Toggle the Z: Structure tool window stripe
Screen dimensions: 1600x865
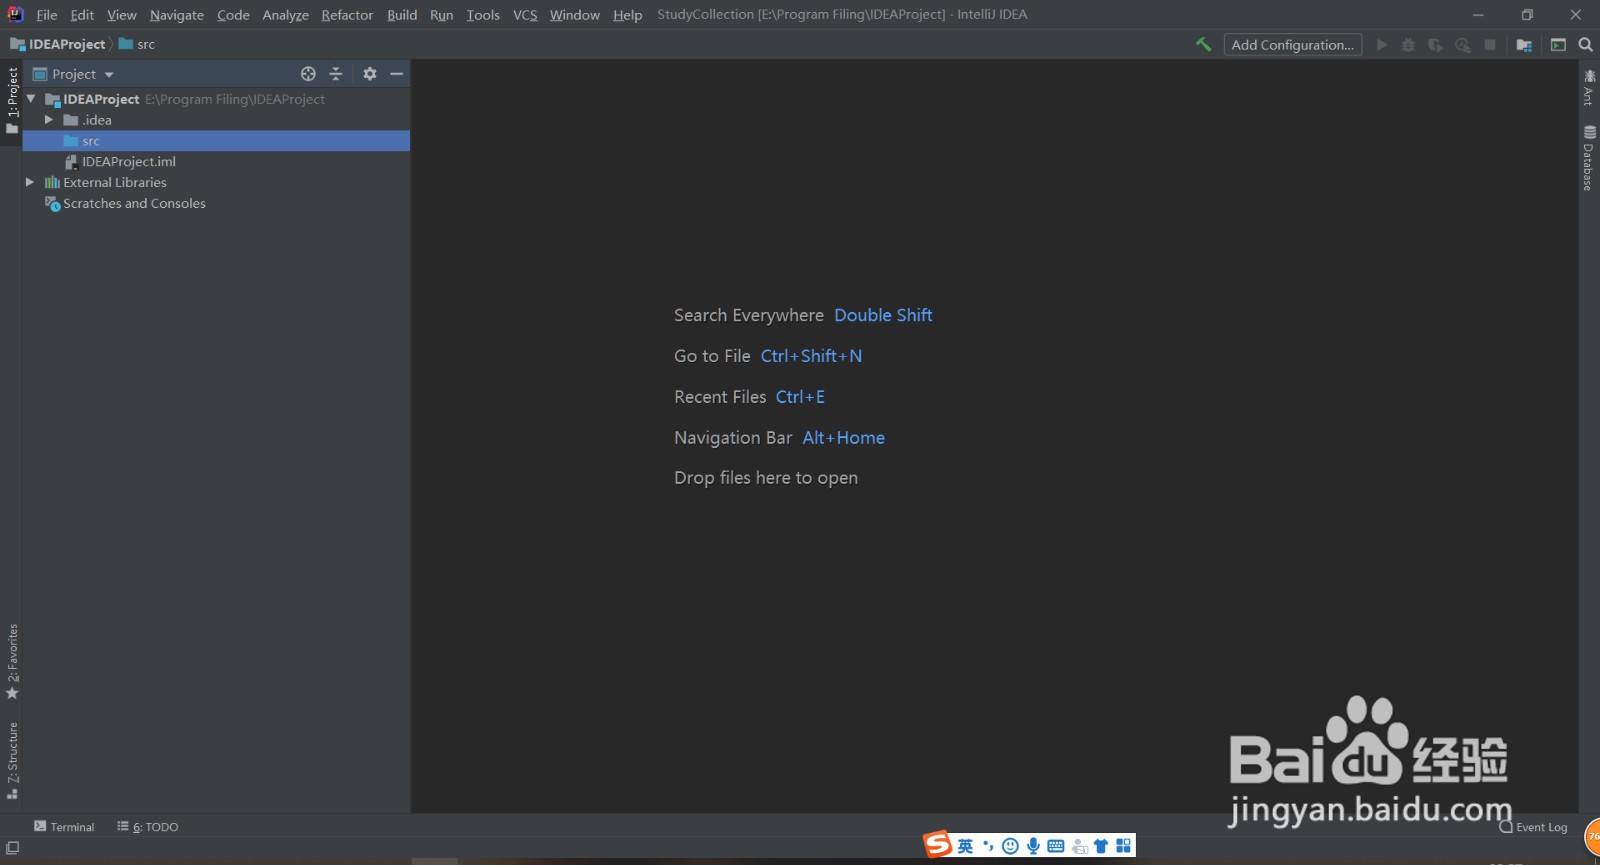pyautogui.click(x=12, y=760)
